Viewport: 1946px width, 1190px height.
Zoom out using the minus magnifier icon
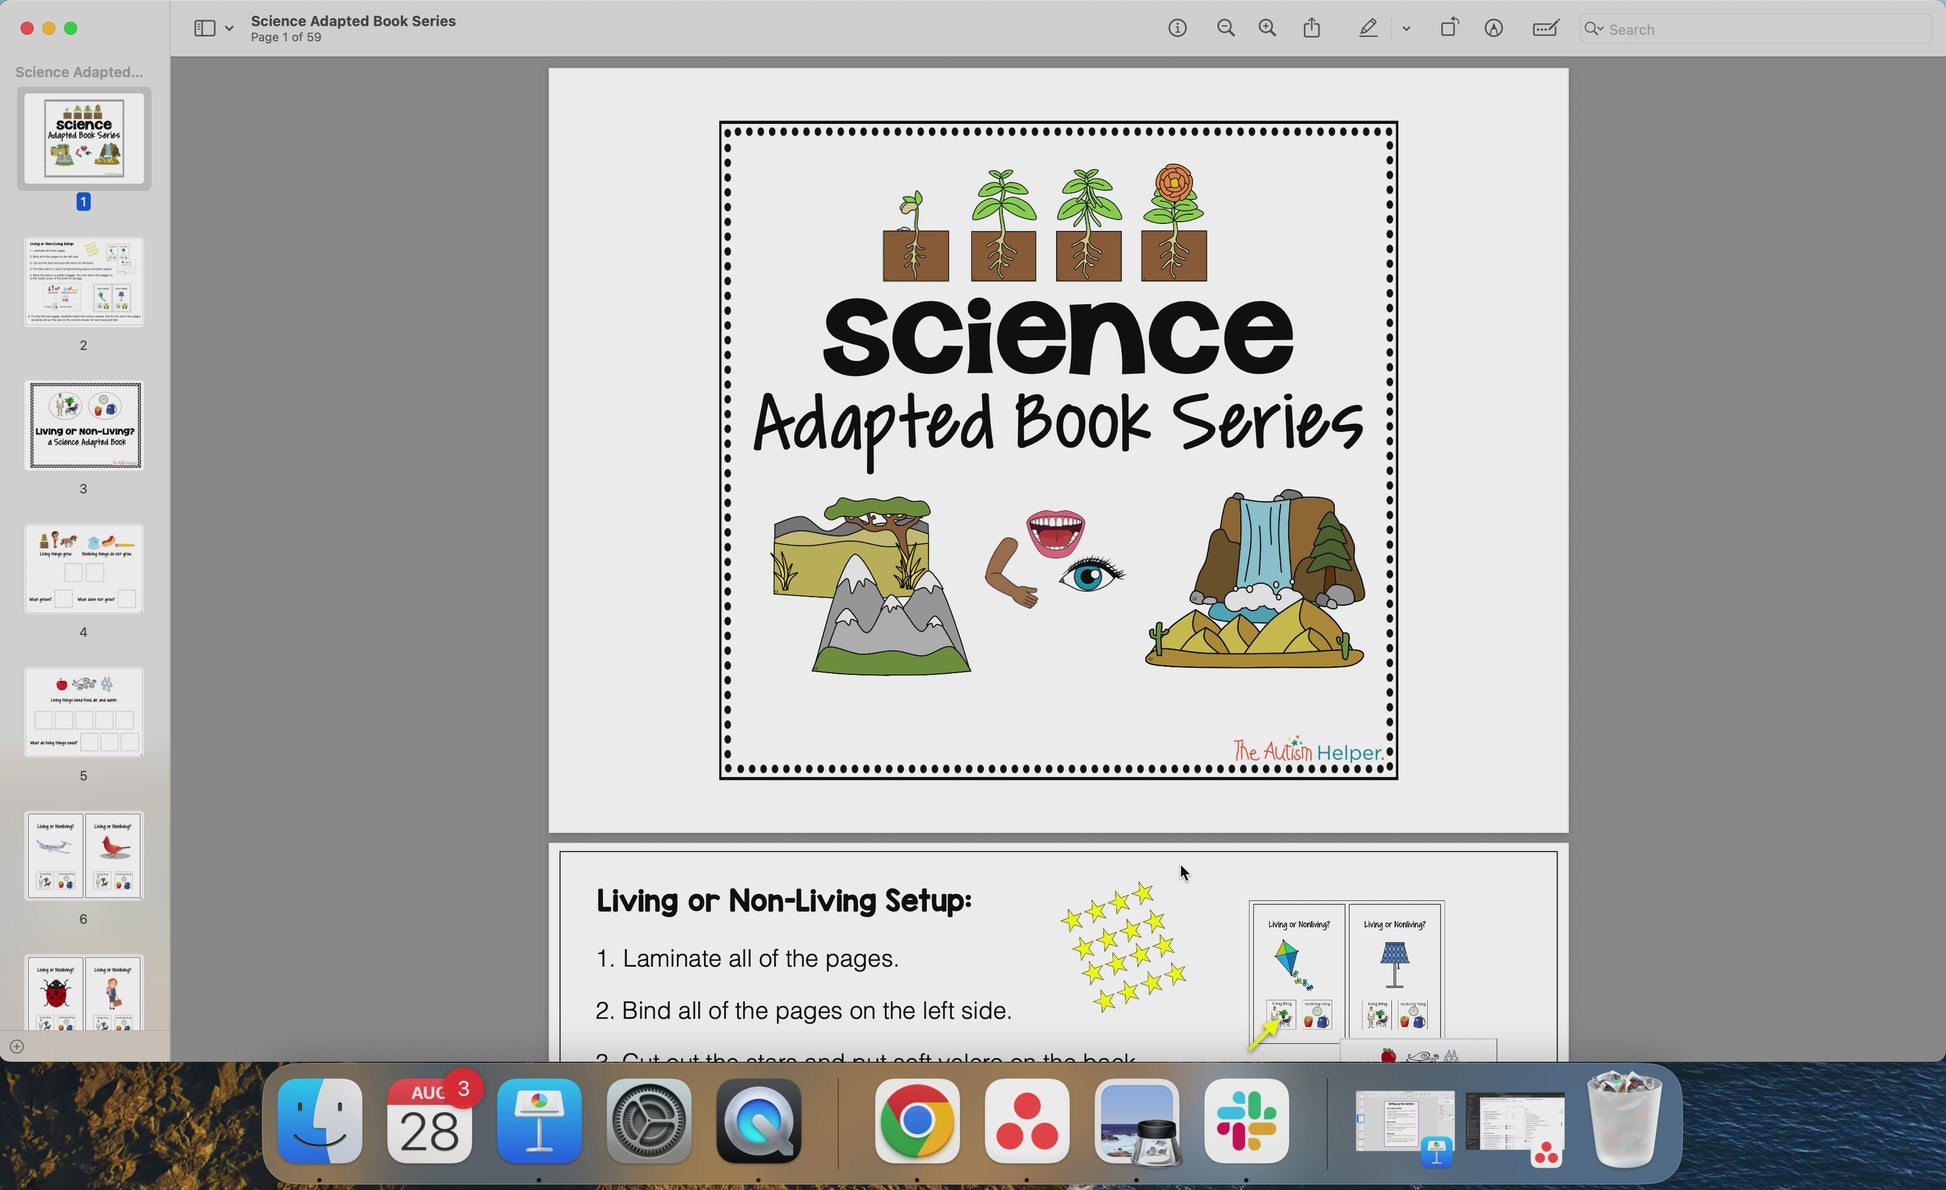pyautogui.click(x=1225, y=28)
